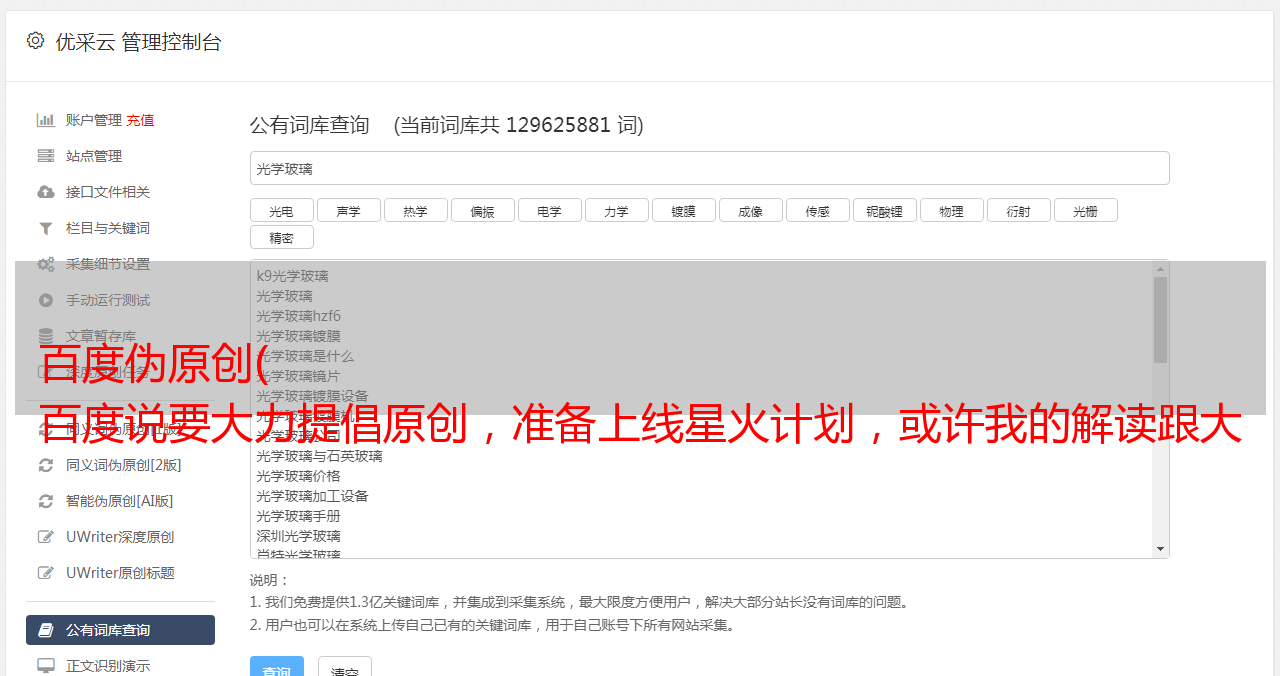
Task: Click the 衍射 tag button
Action: (1018, 210)
